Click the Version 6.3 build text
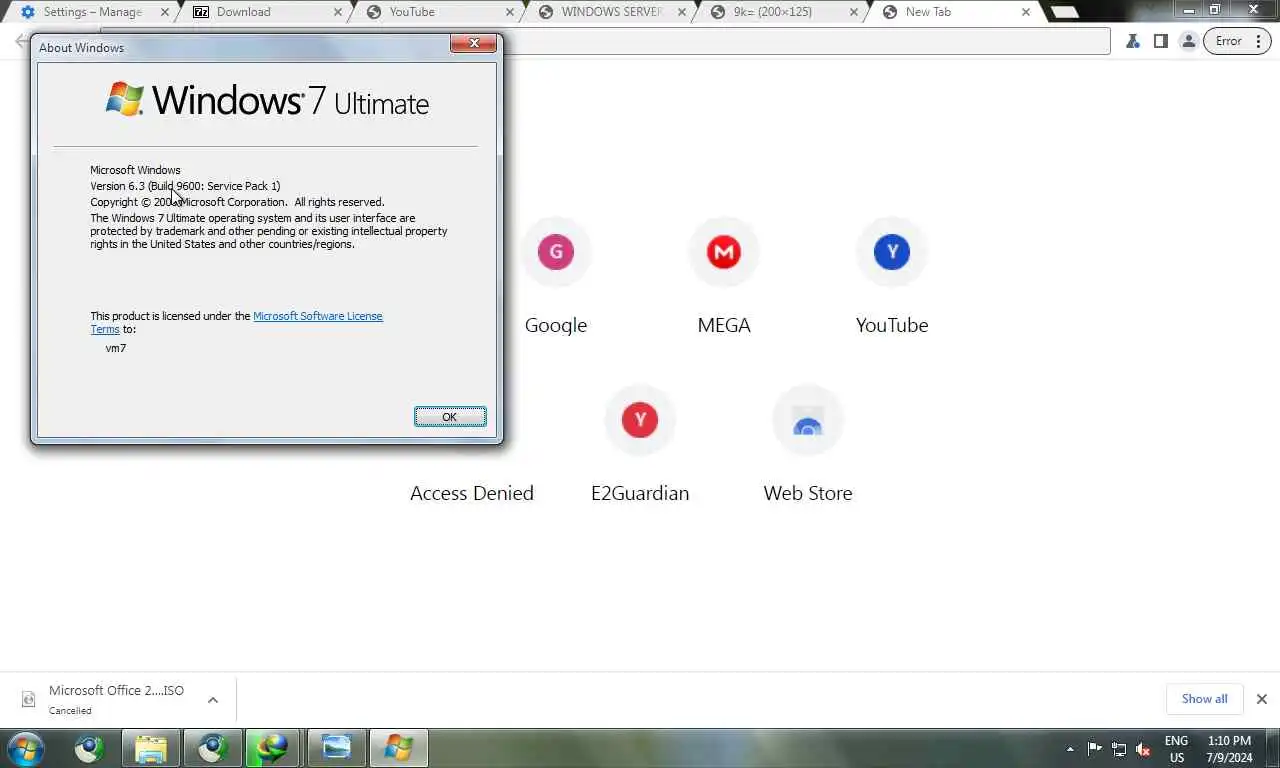The width and height of the screenshot is (1280, 768). [185, 186]
